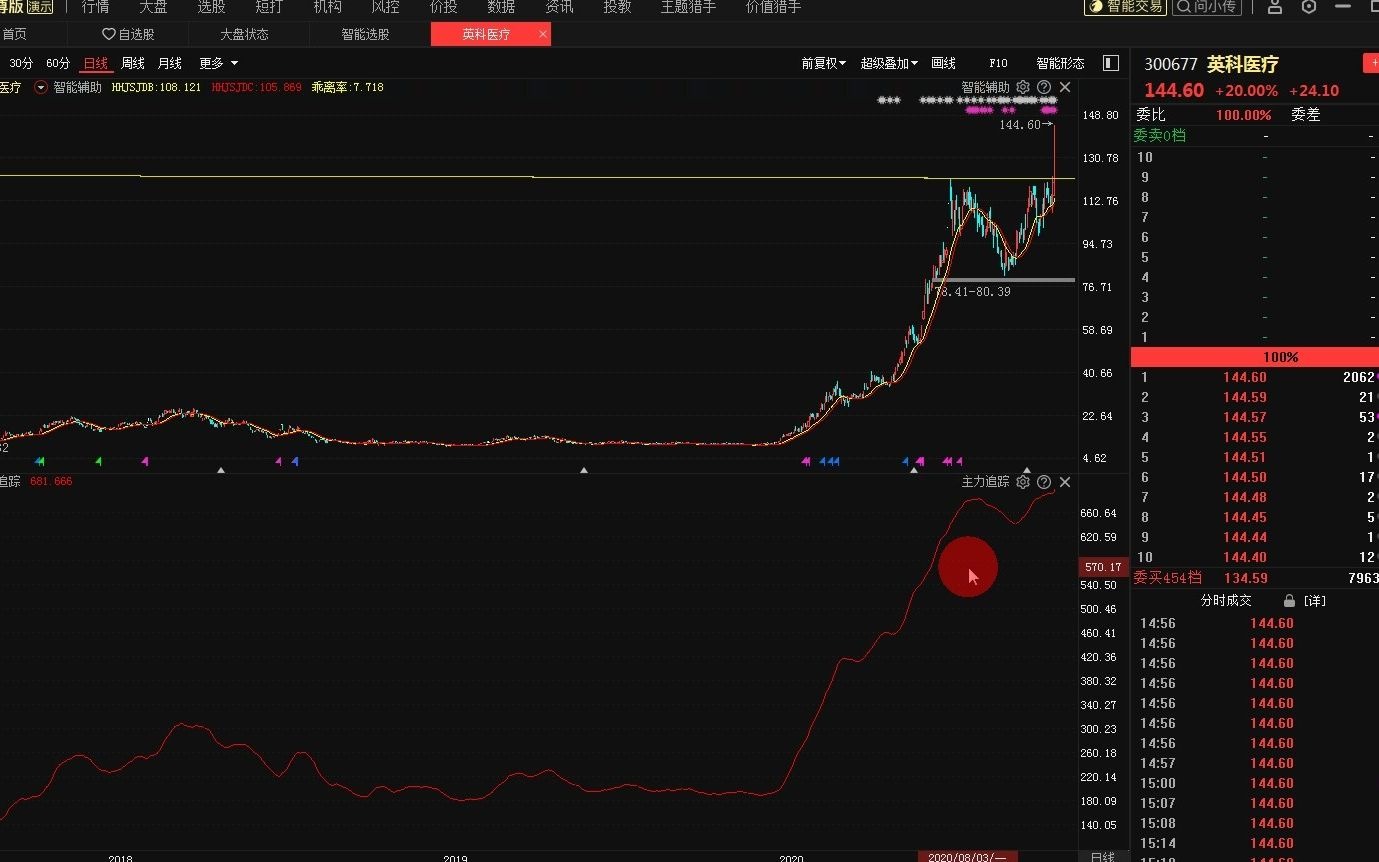This screenshot has width=1379, height=862.
Task: Toggle the side panel layout icon
Action: (1111, 63)
